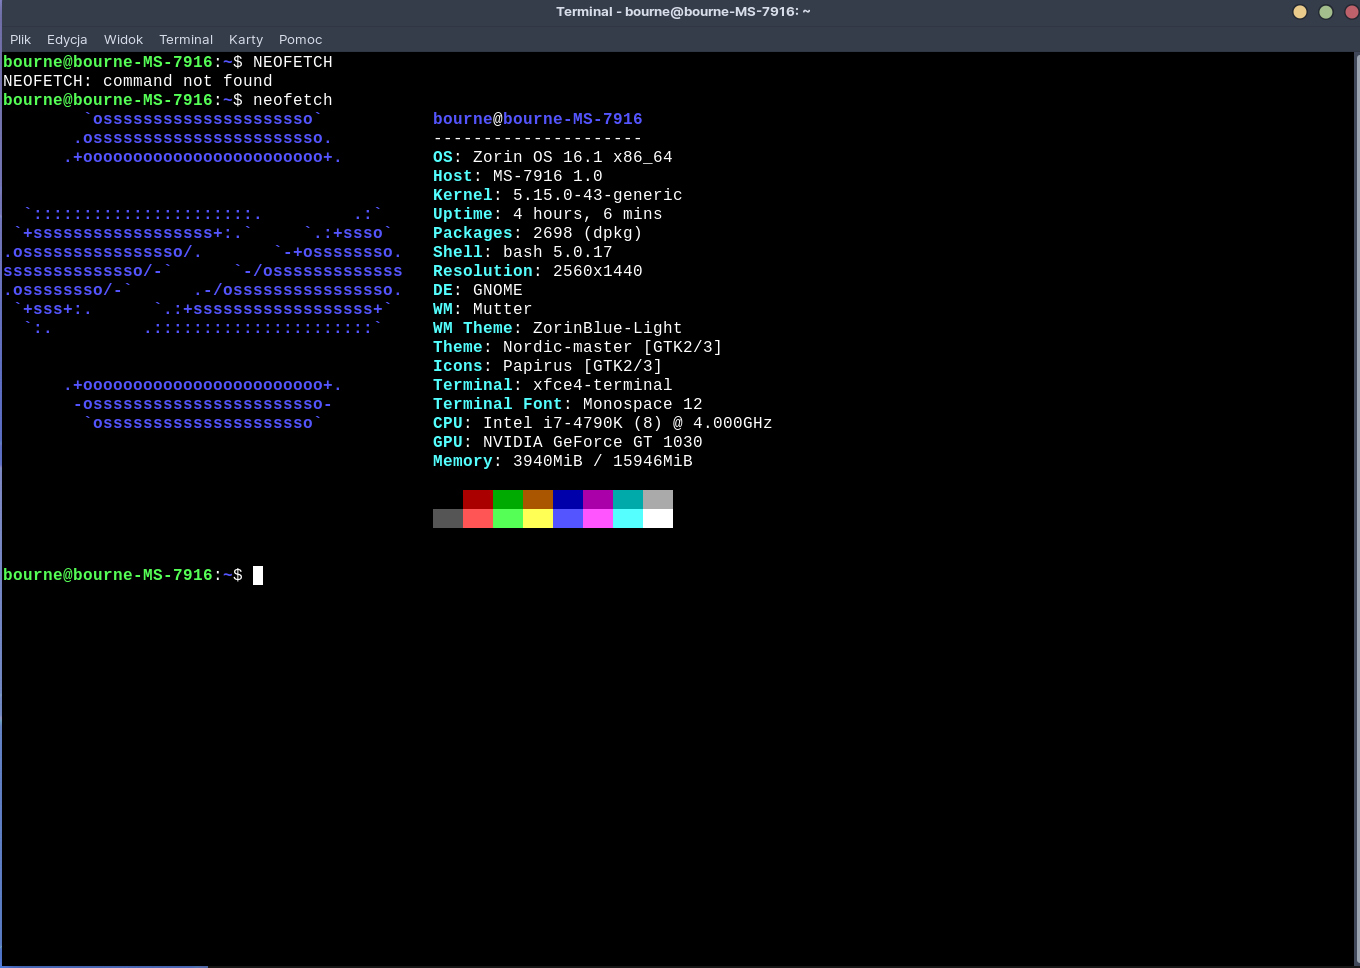Click the bright blue color block
The width and height of the screenshot is (1360, 968).
tap(568, 518)
